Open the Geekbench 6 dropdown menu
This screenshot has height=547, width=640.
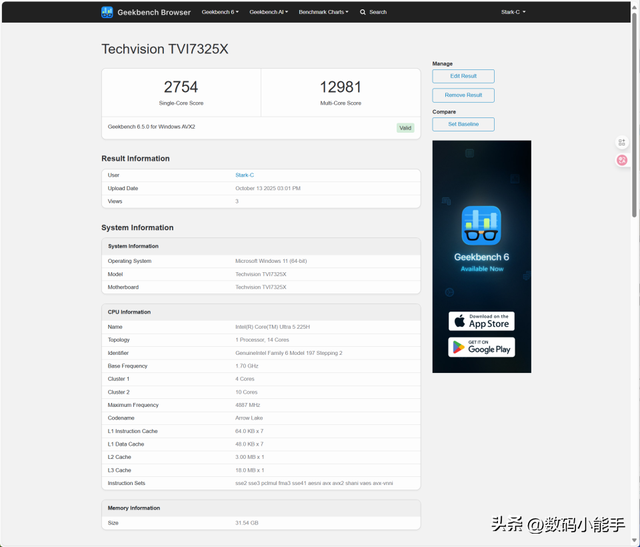pos(220,12)
